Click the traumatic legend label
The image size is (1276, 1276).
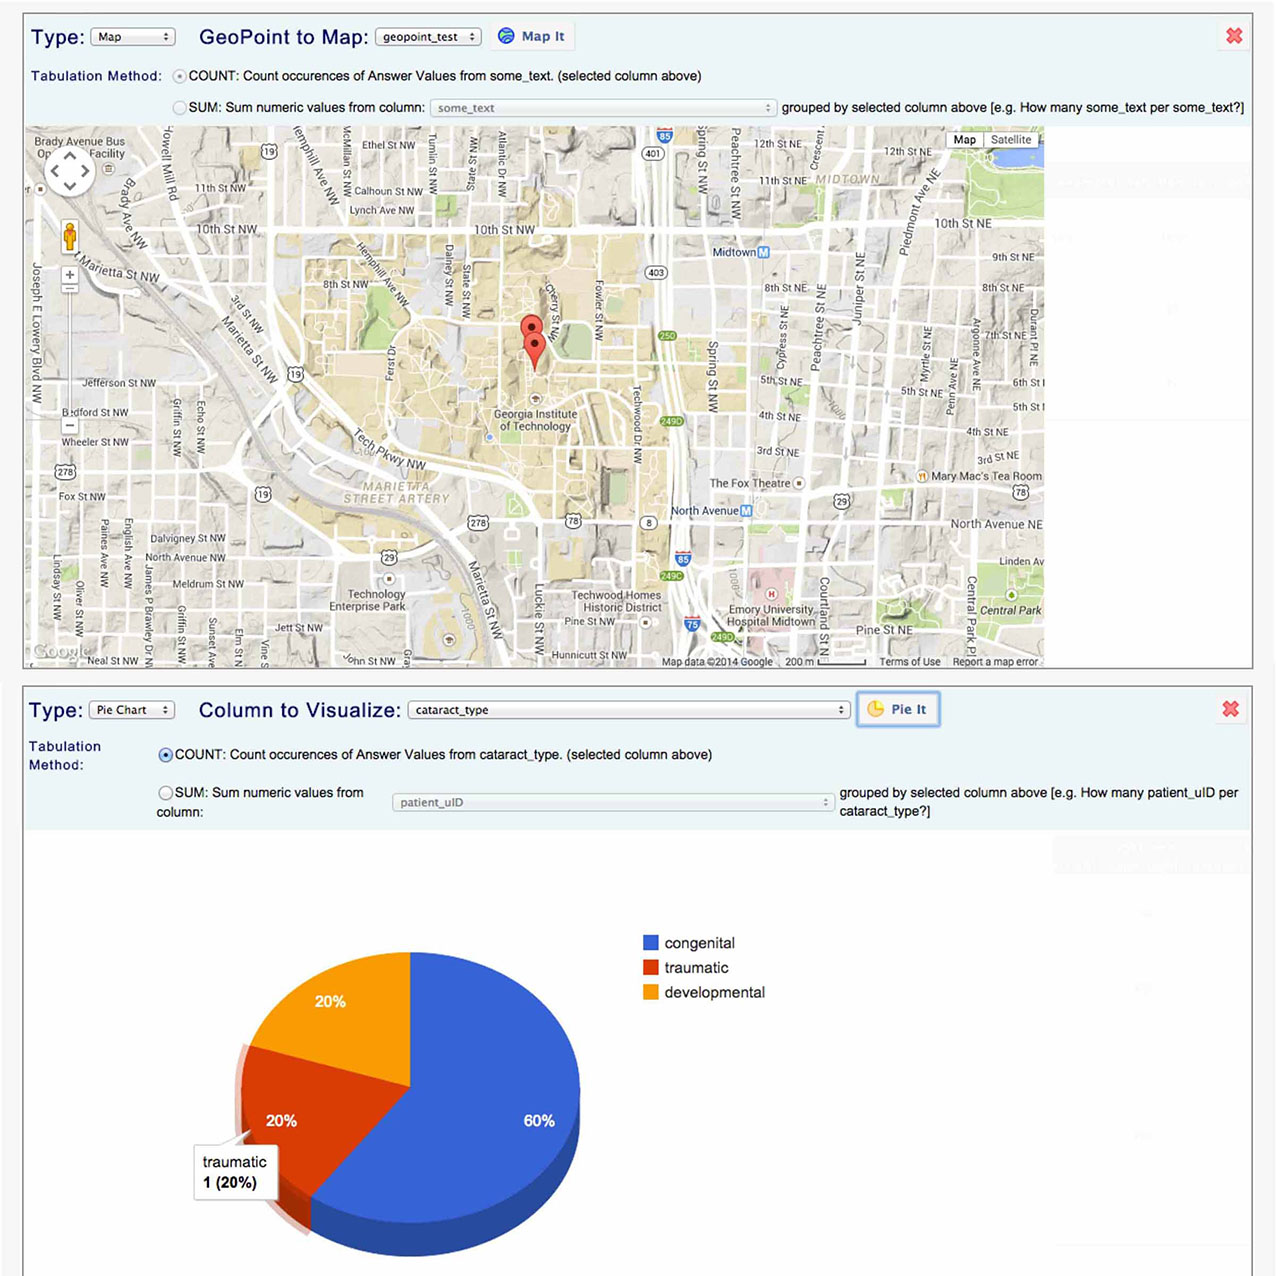(x=696, y=968)
